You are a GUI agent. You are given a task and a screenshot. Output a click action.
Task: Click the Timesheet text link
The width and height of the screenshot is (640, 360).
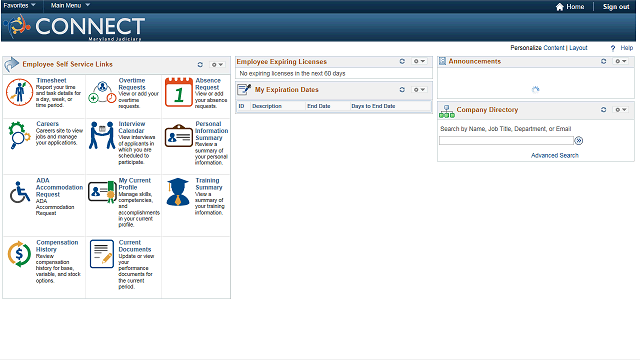[x=51, y=80]
